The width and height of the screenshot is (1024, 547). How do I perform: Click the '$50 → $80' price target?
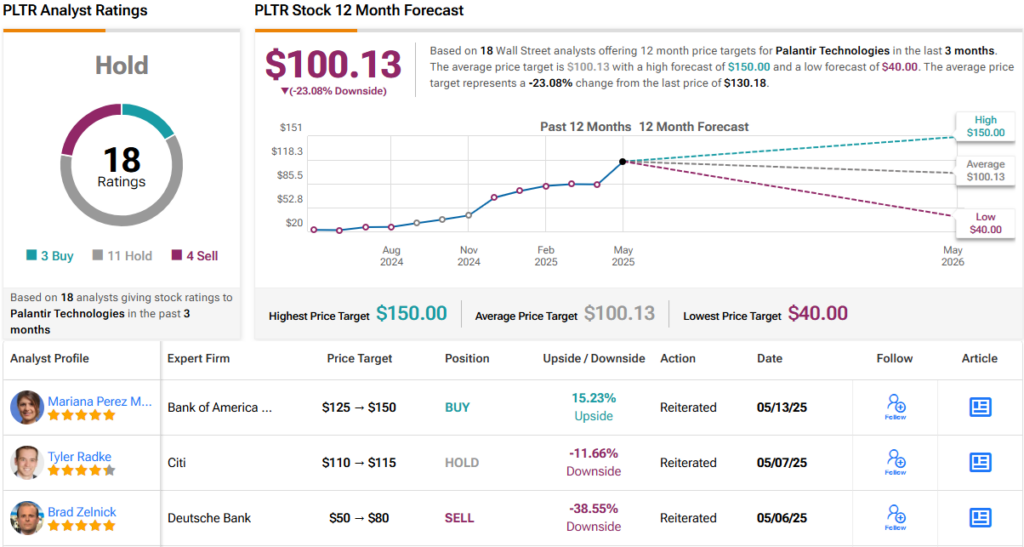click(359, 518)
